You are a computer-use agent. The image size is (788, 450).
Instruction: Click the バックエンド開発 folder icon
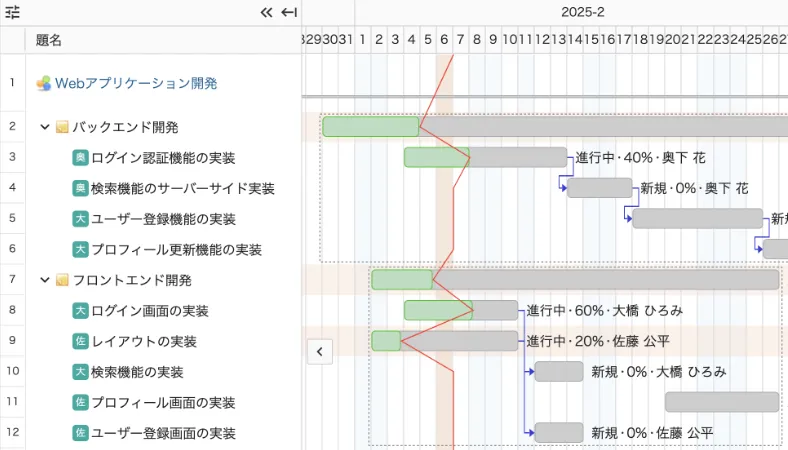(x=62, y=127)
